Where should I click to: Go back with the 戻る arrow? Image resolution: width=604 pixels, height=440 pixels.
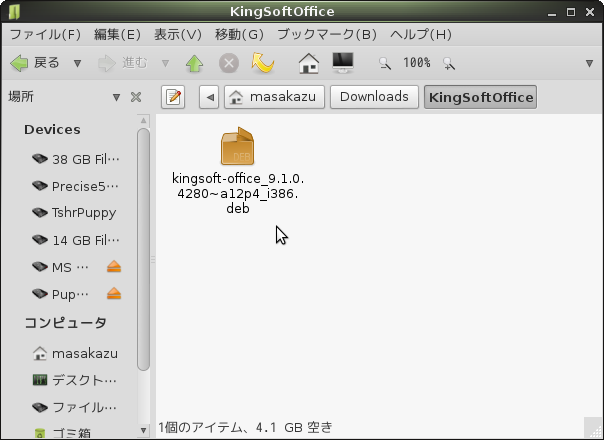pos(35,63)
